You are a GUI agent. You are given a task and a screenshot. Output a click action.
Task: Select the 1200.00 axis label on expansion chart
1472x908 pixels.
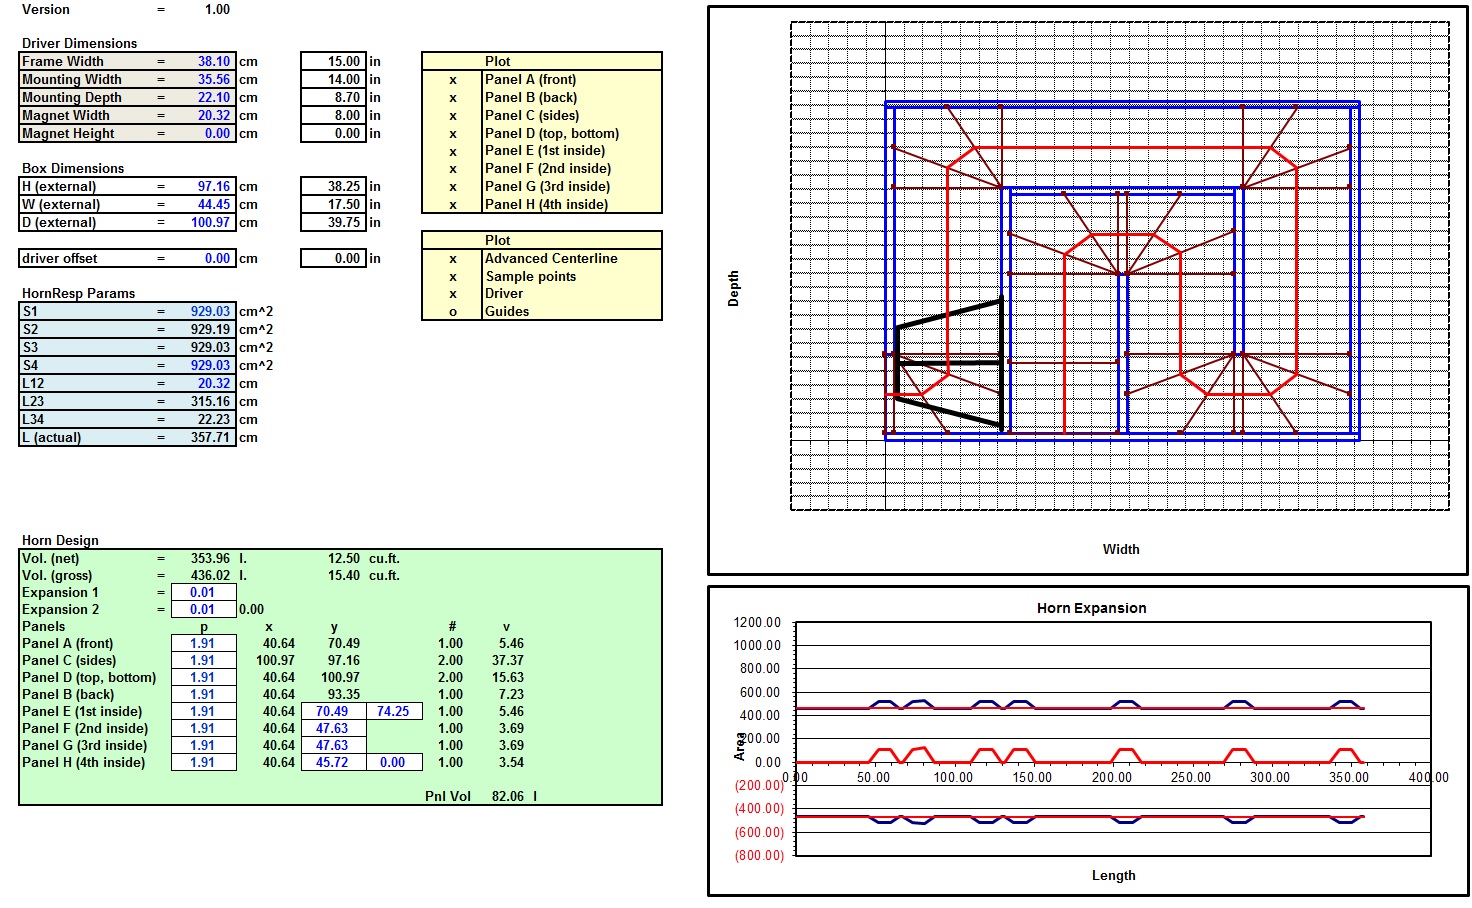(x=757, y=622)
